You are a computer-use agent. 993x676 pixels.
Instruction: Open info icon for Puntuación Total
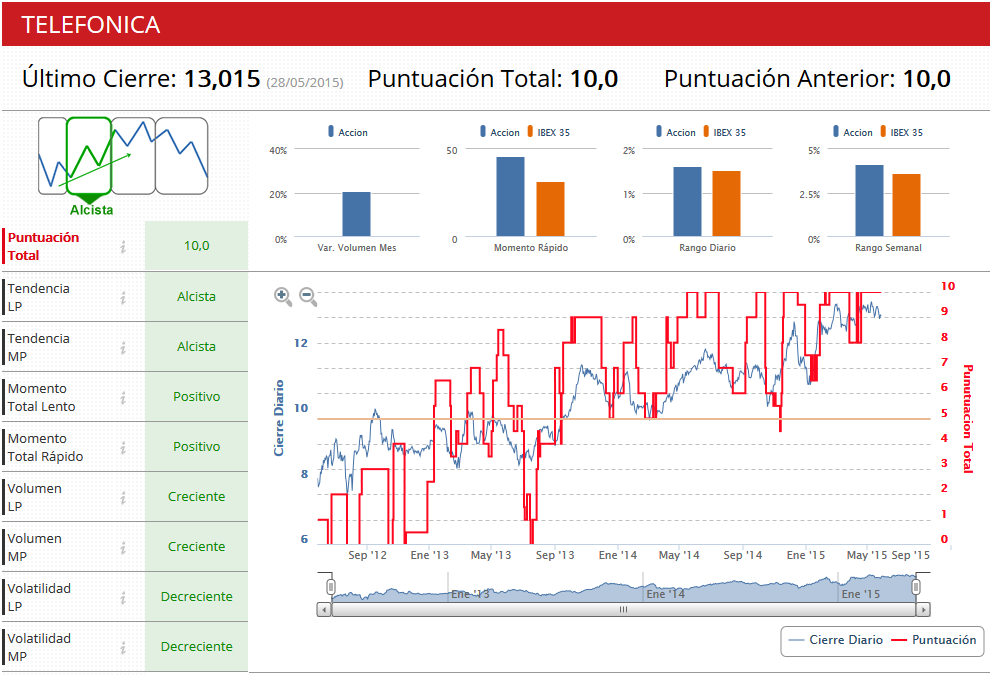pos(123,246)
